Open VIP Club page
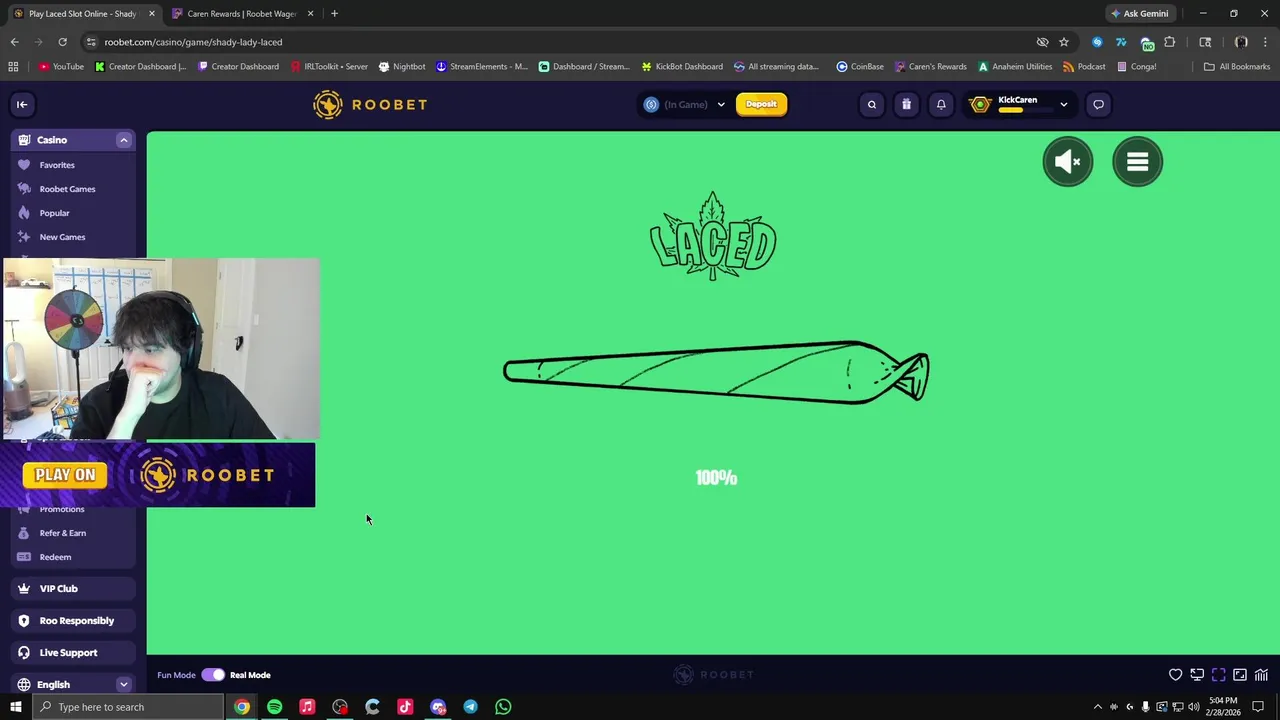1280x720 pixels. pos(74,589)
